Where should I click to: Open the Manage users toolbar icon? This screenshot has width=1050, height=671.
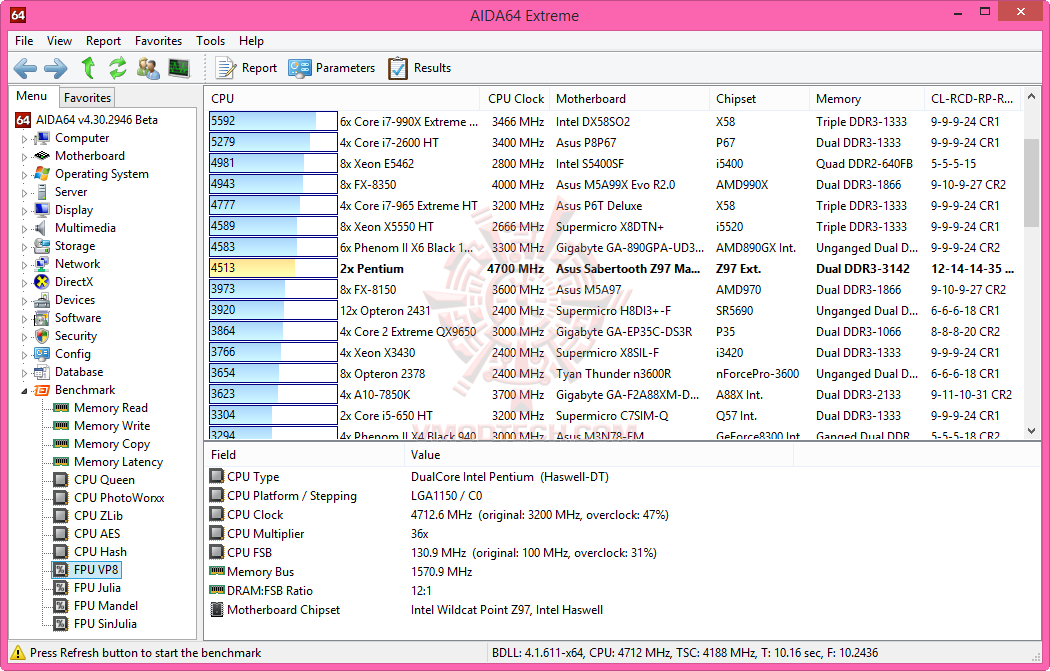click(x=148, y=68)
